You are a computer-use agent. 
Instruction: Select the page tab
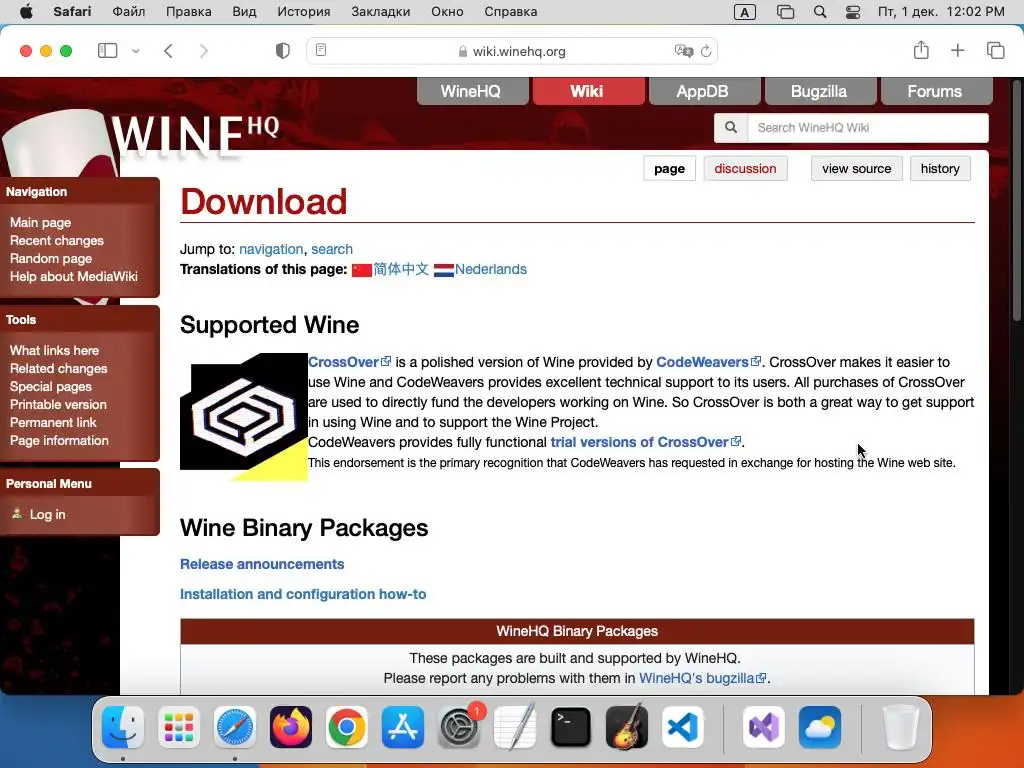tap(669, 168)
